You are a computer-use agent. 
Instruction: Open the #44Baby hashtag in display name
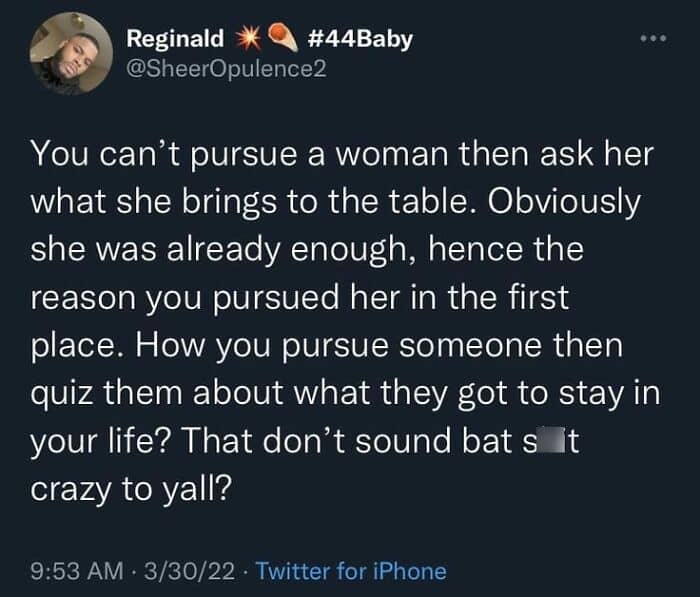pos(360,39)
